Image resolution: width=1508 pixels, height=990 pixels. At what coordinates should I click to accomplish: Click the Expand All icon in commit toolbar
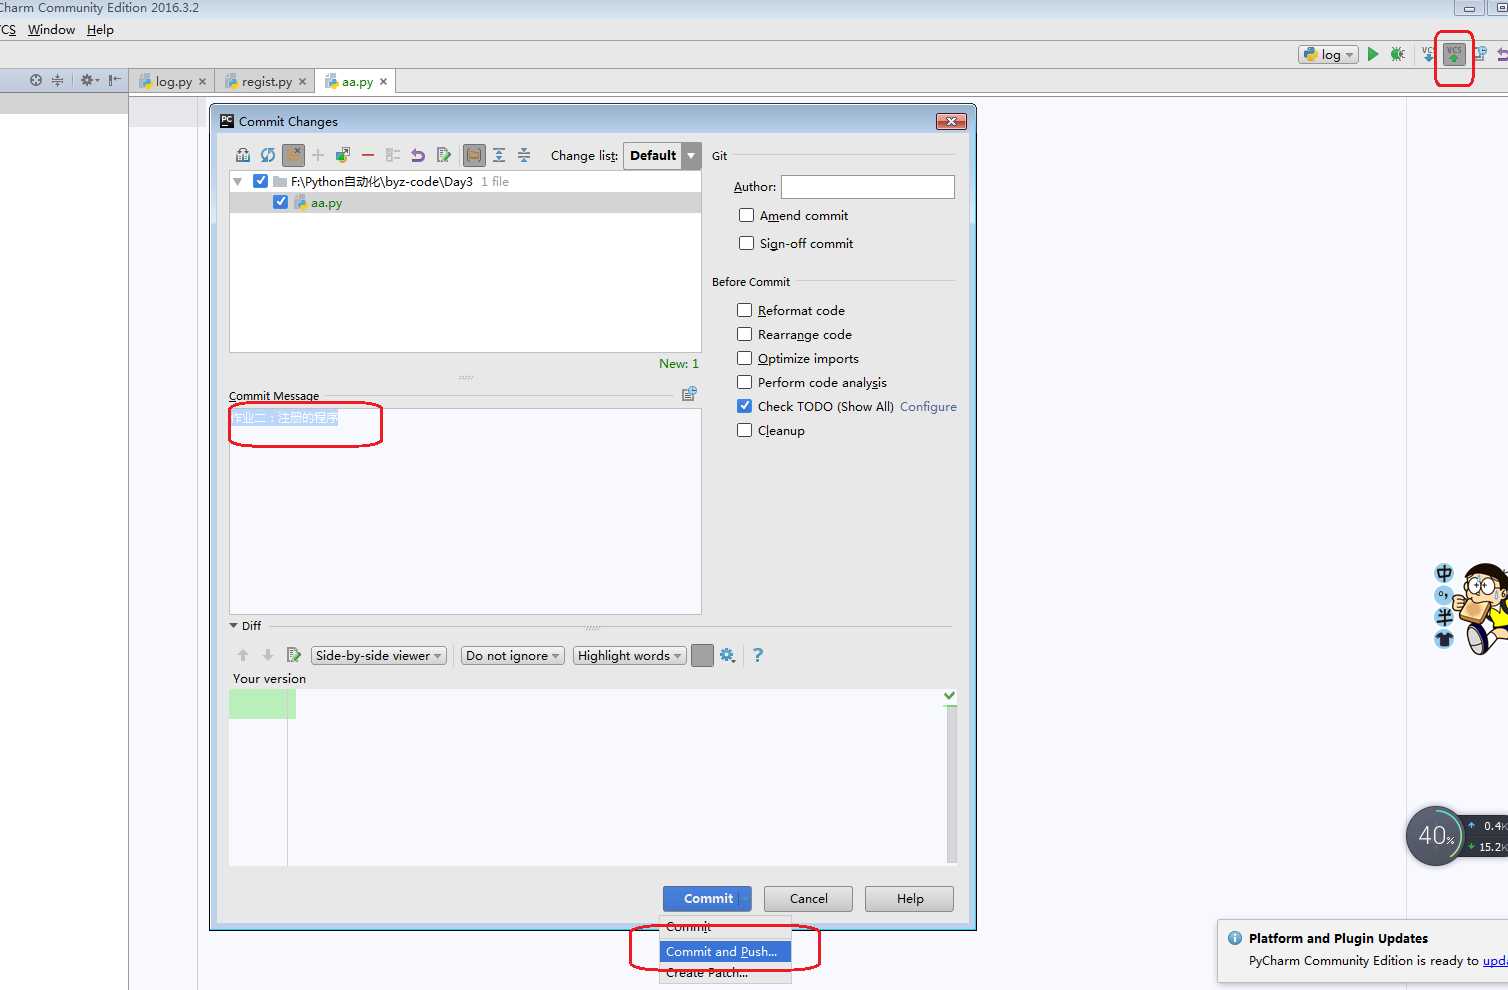coord(498,155)
